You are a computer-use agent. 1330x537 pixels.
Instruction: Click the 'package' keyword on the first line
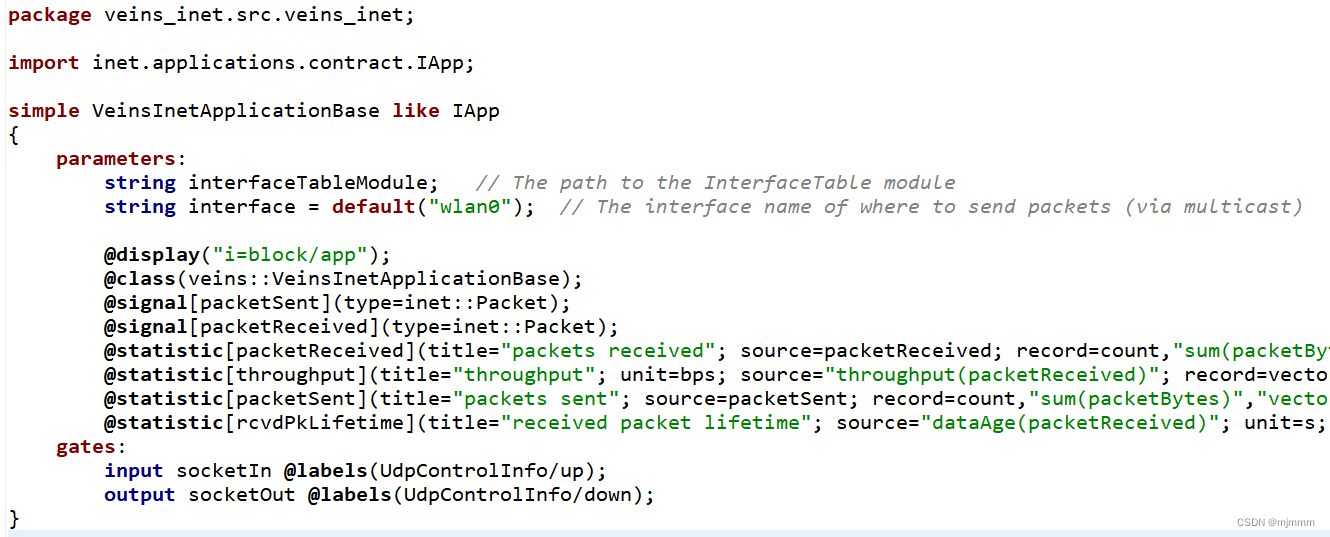[x=50, y=15]
